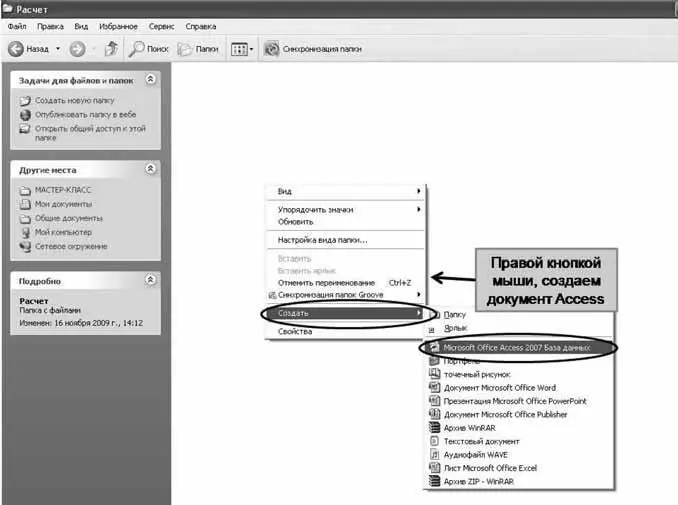Viewport: 678px width, 505px height.
Task: Click the Сетевое окружение icon
Action: [26, 246]
